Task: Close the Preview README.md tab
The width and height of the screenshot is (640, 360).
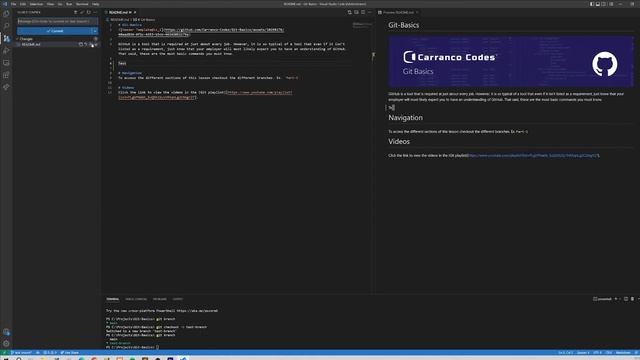Action: tap(417, 12)
